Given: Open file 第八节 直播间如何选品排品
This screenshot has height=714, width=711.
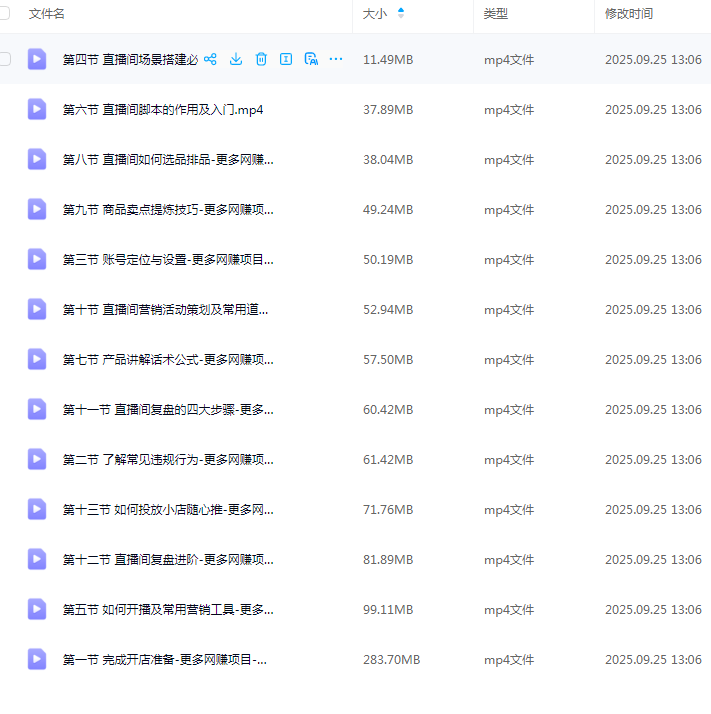Looking at the screenshot, I should coord(168,160).
